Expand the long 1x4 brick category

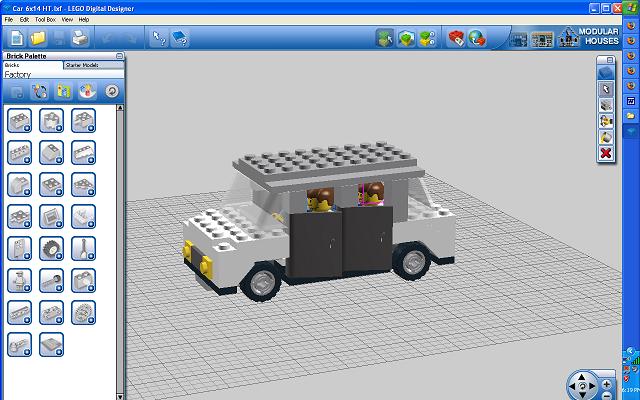tap(19, 153)
